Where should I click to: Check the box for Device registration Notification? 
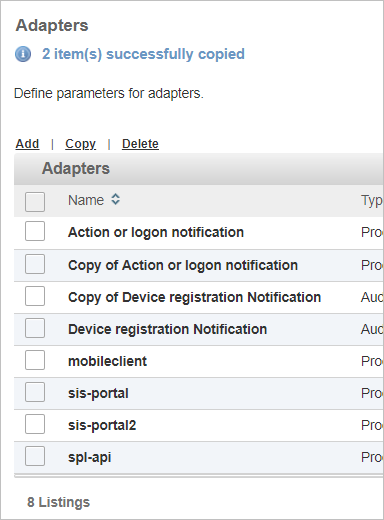click(x=35, y=328)
